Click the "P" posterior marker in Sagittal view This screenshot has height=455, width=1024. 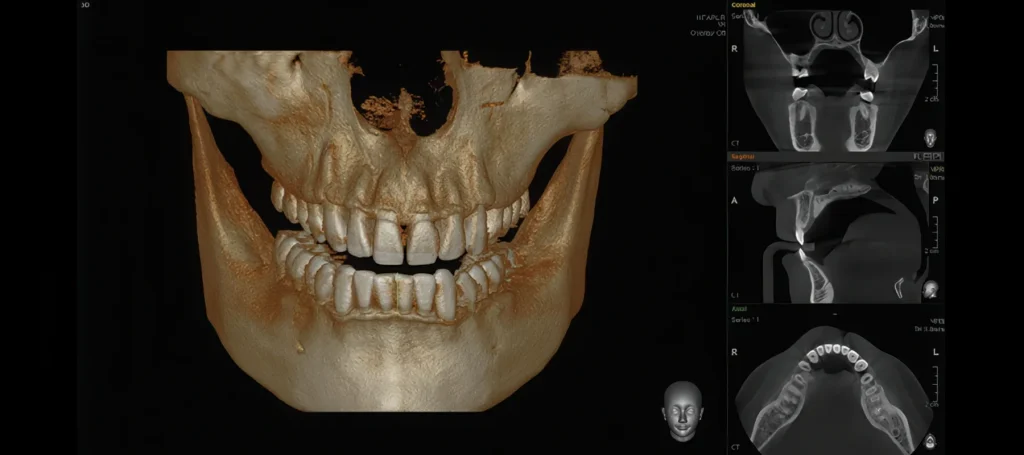pos(935,201)
